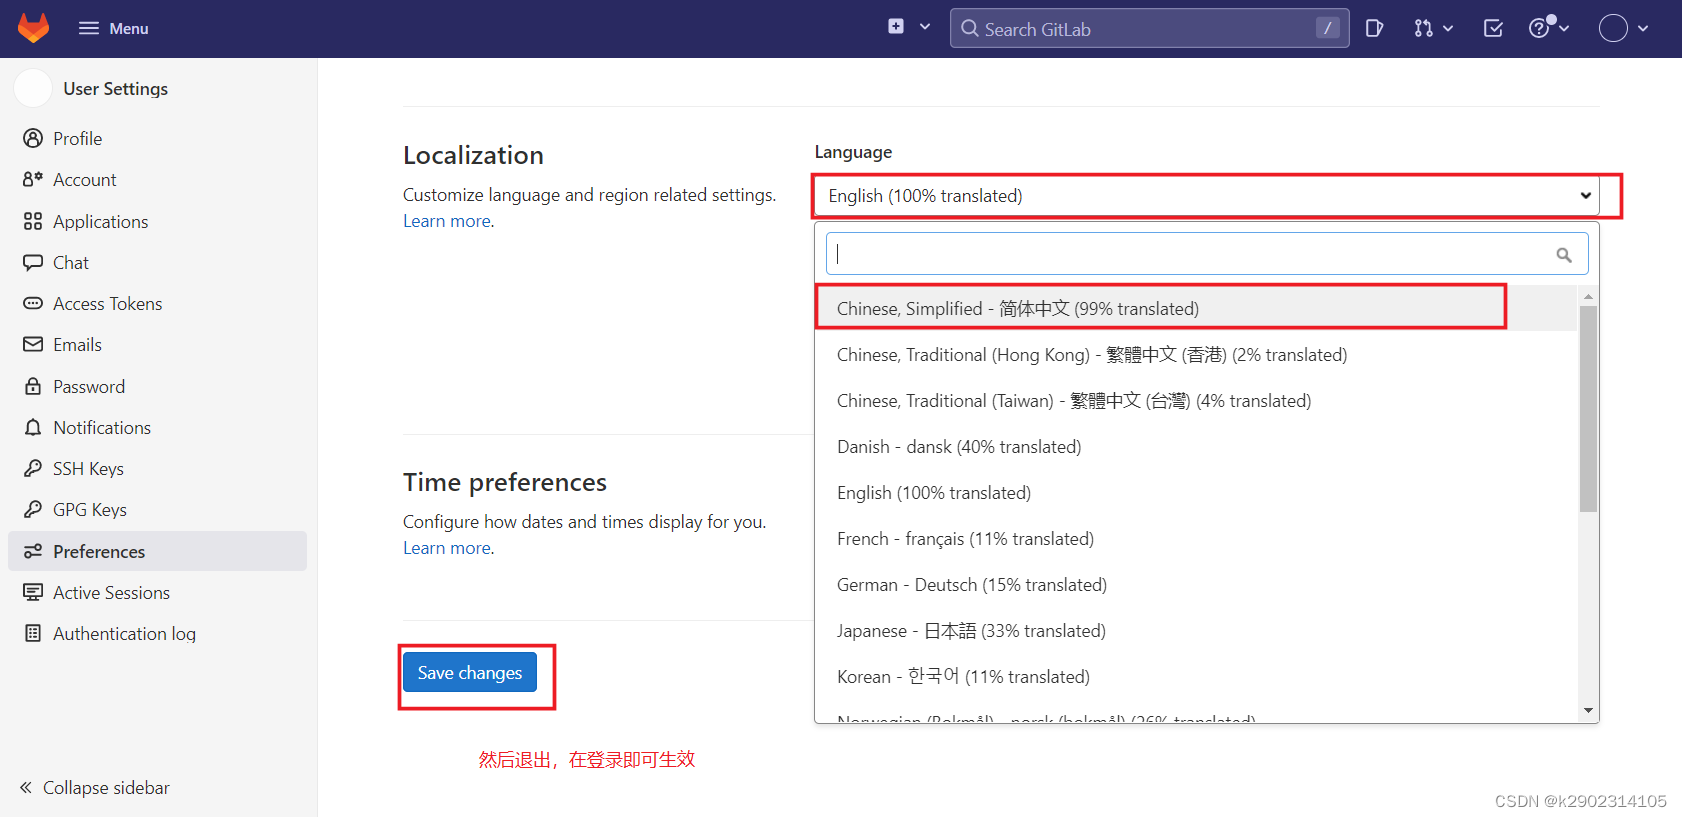Select French - français option

[x=1196, y=538]
